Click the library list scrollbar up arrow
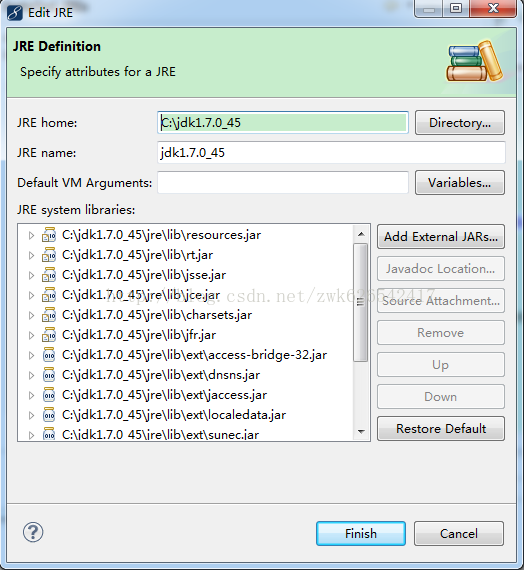The image size is (524, 570). pos(361,234)
